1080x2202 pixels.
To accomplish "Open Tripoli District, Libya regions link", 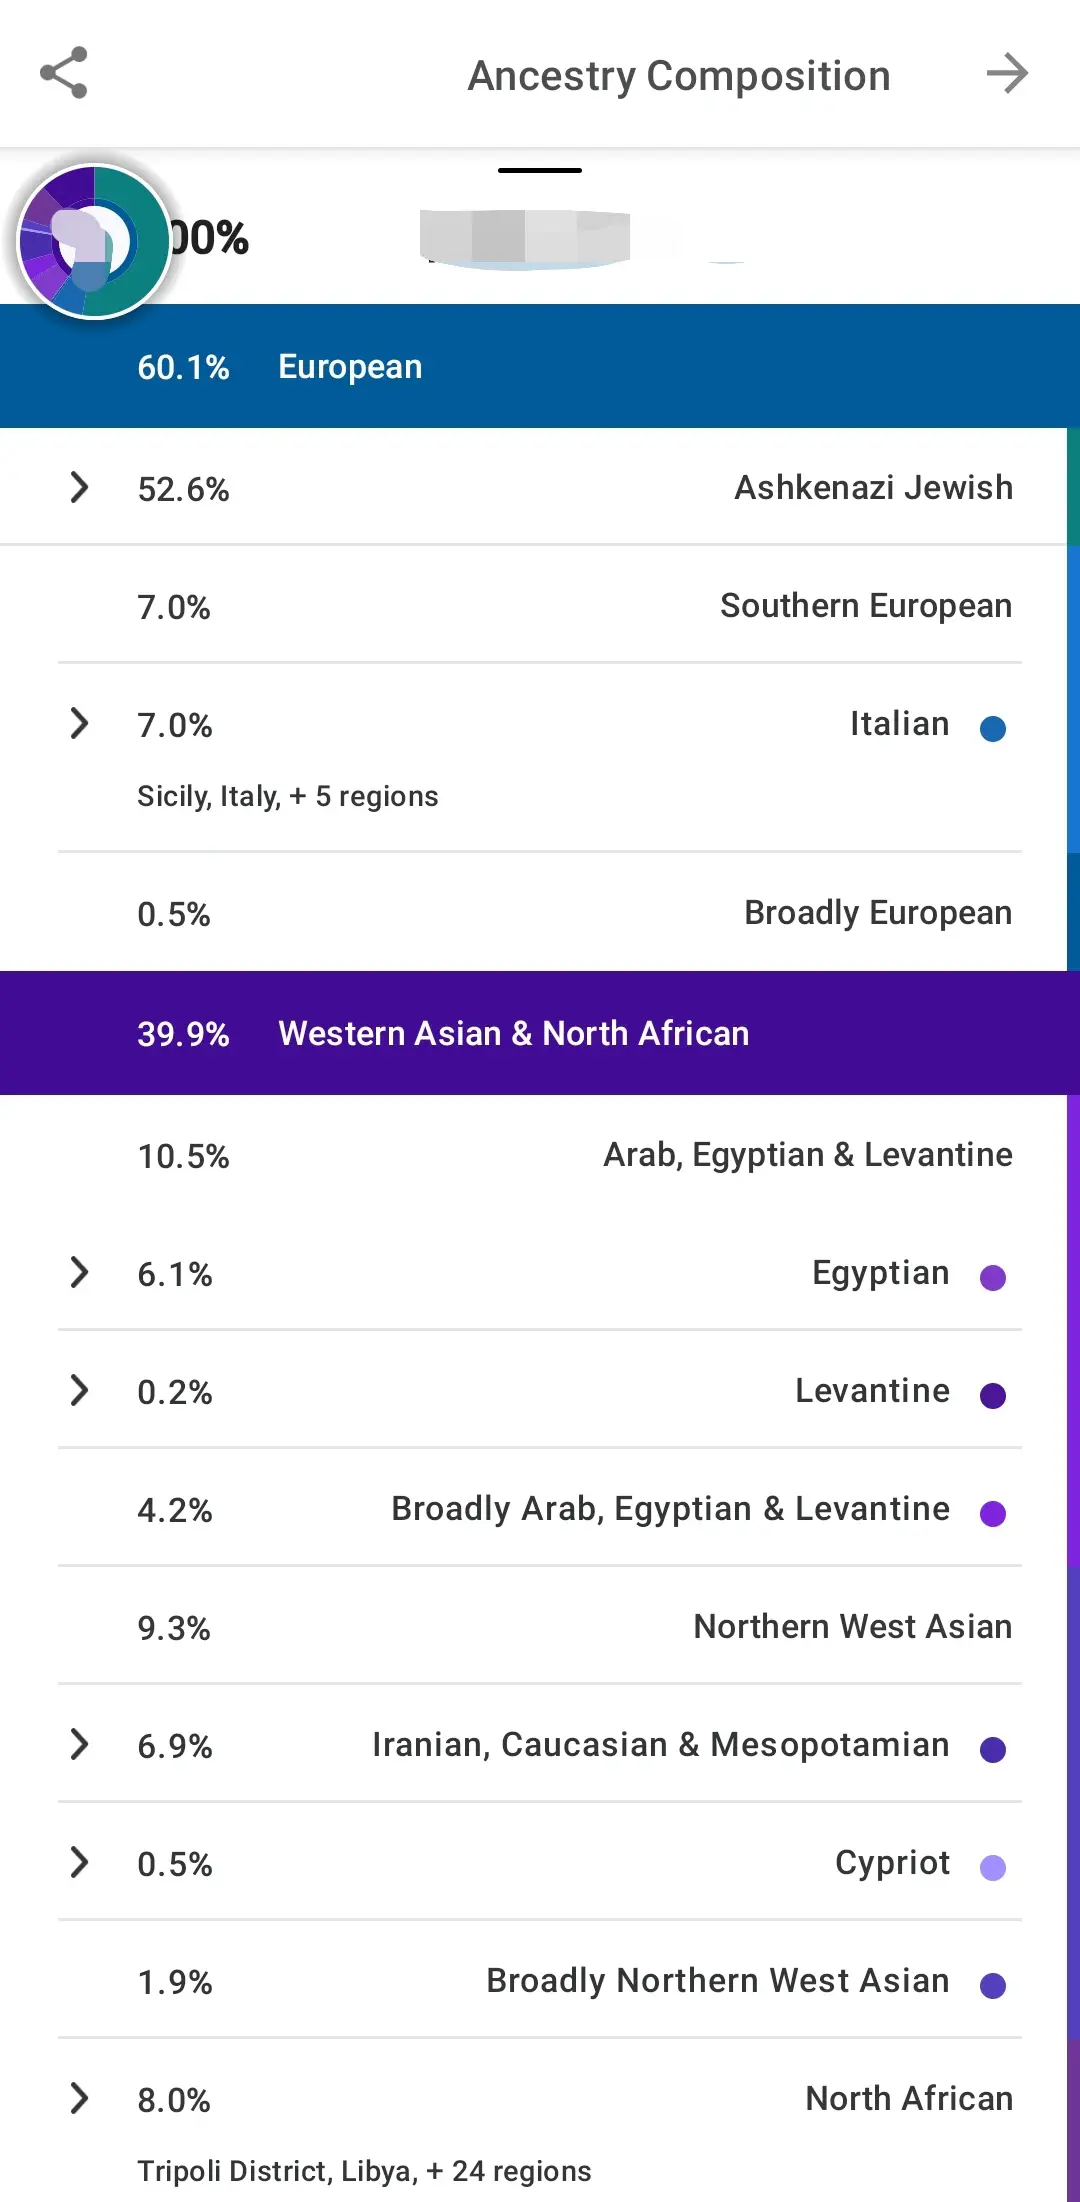I will coord(364,2171).
